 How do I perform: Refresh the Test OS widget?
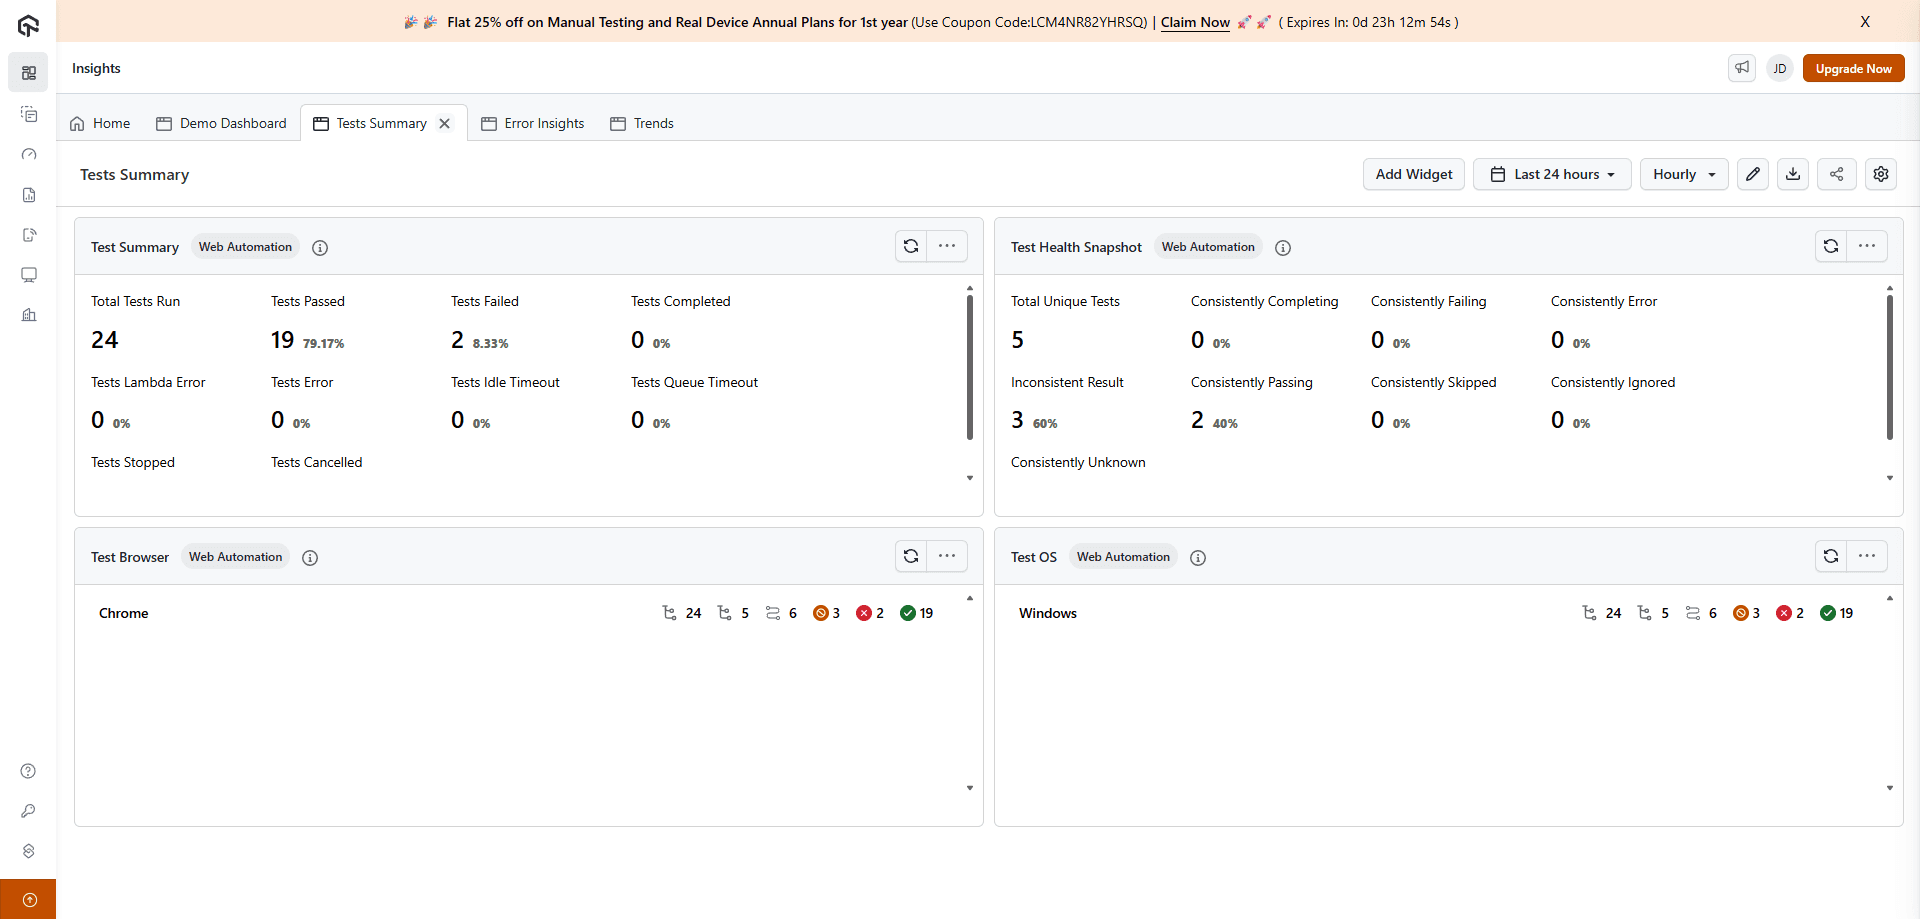(x=1831, y=556)
